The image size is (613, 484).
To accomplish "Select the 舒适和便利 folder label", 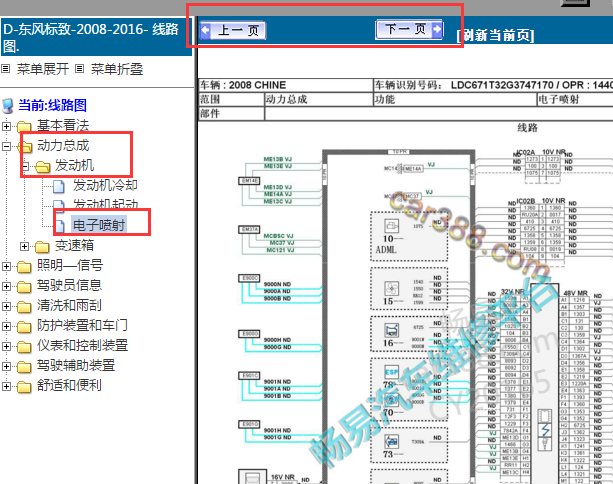I will (70, 385).
